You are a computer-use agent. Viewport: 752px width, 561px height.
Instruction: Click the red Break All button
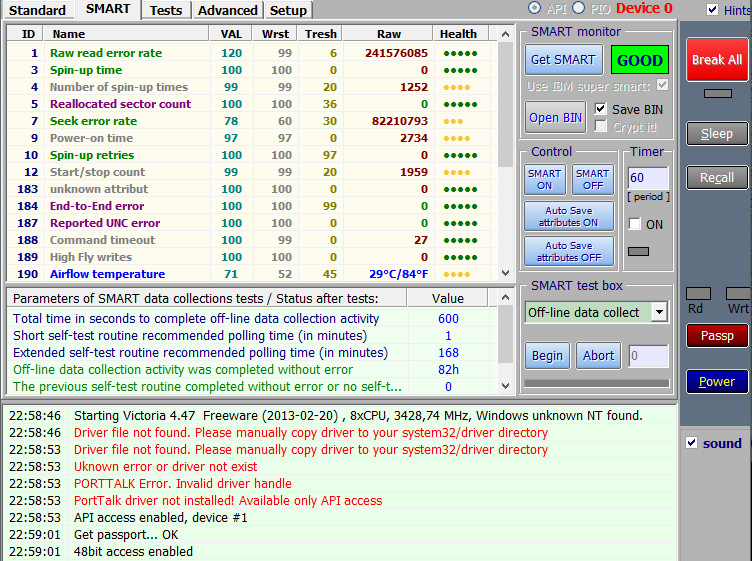click(717, 59)
